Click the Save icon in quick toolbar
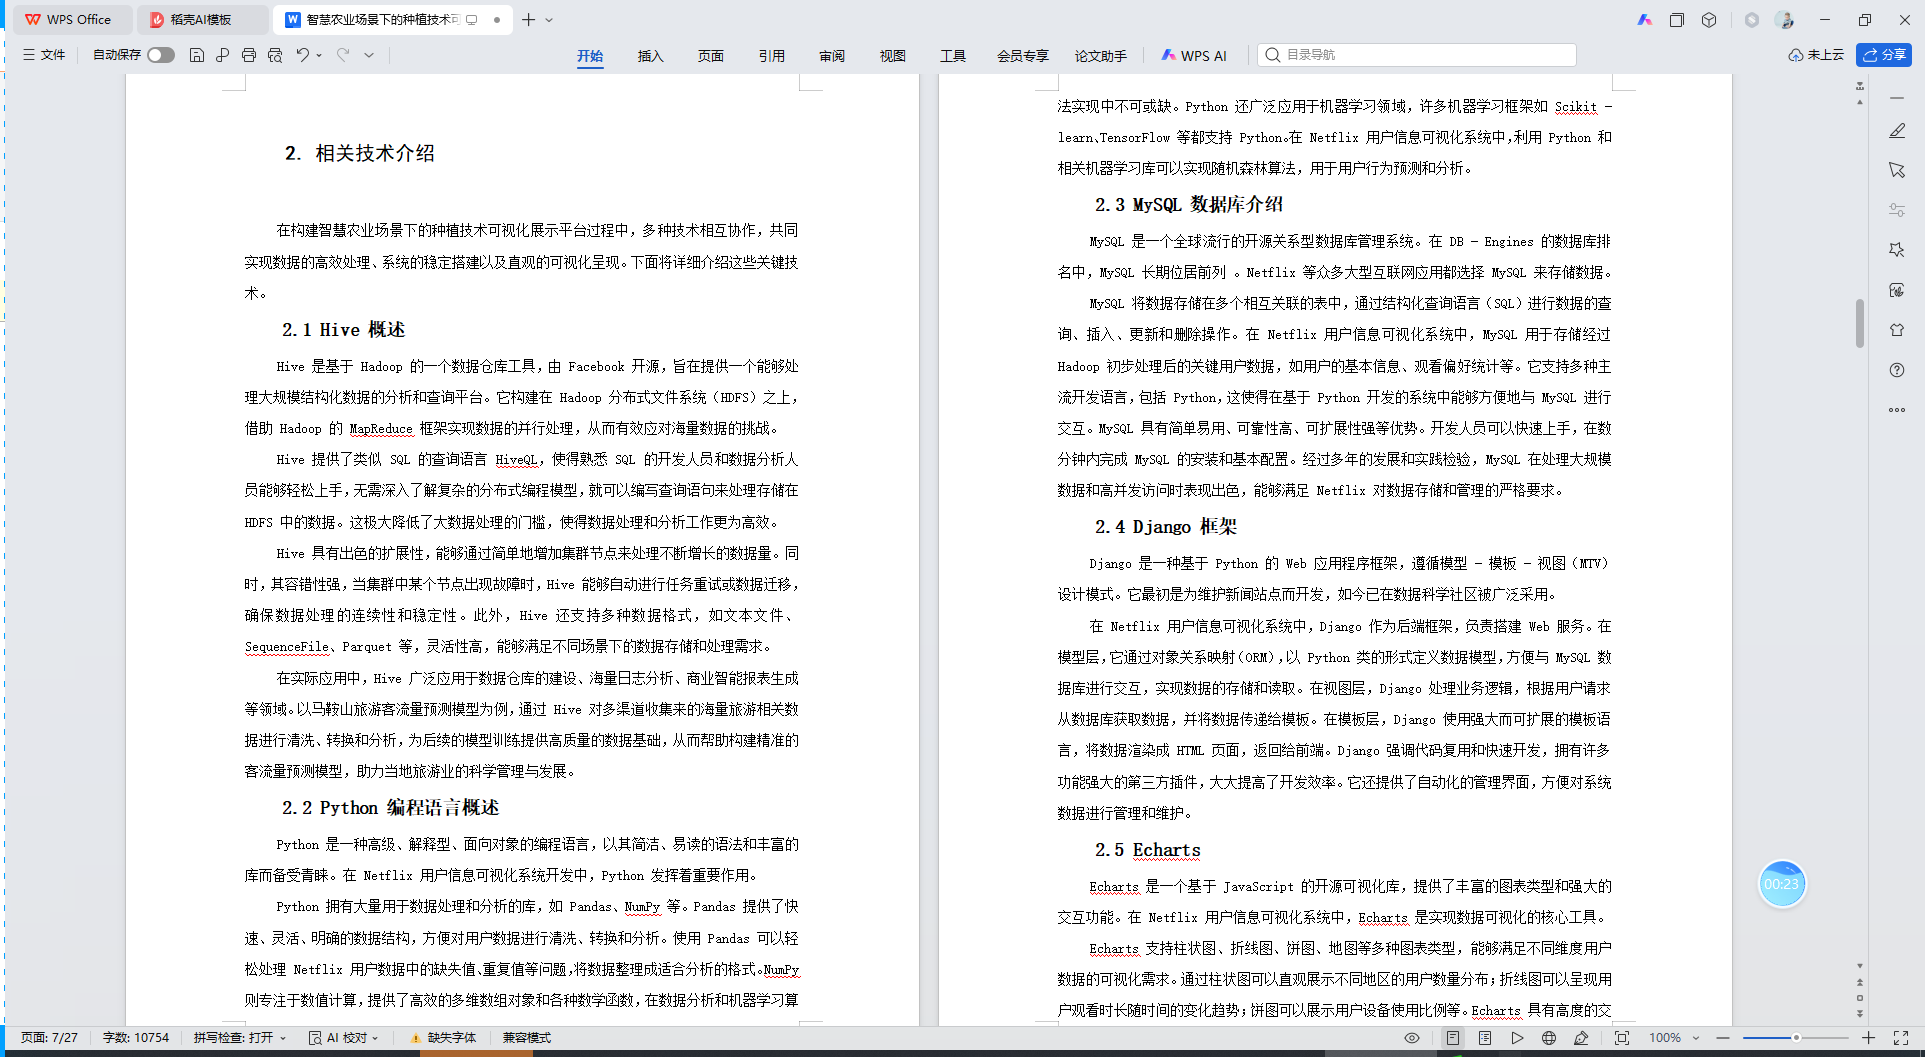Viewport: 1925px width, 1057px height. (197, 55)
